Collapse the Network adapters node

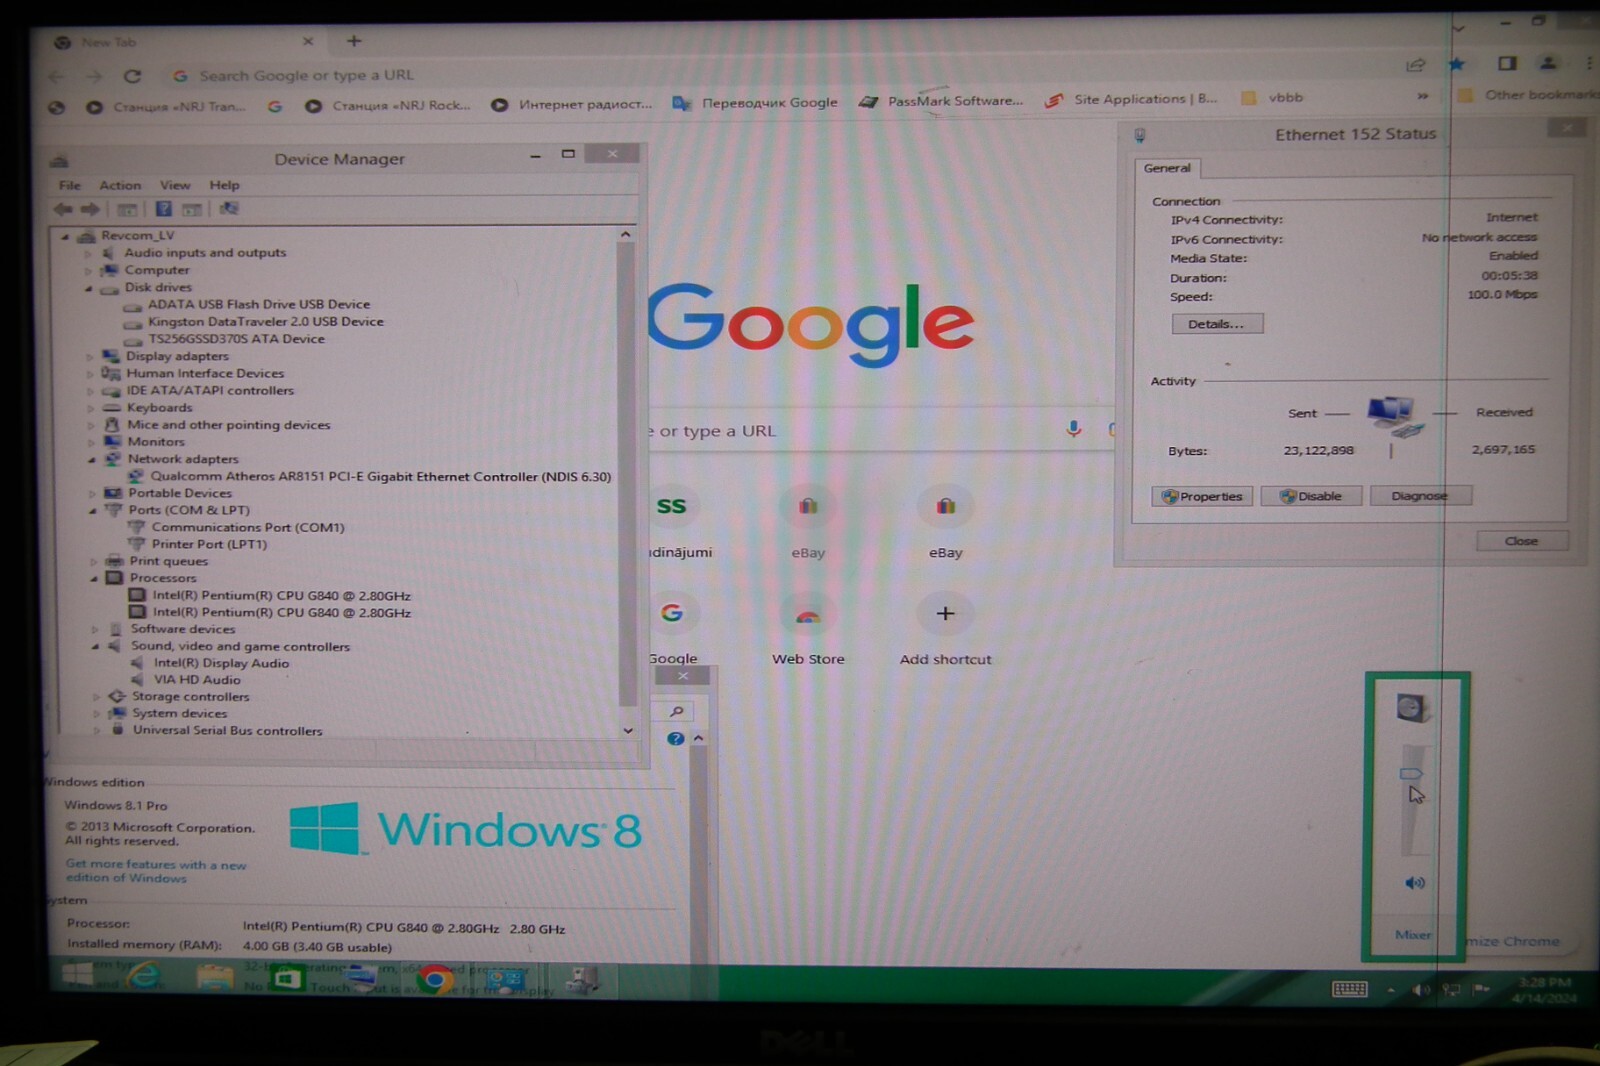click(x=92, y=460)
